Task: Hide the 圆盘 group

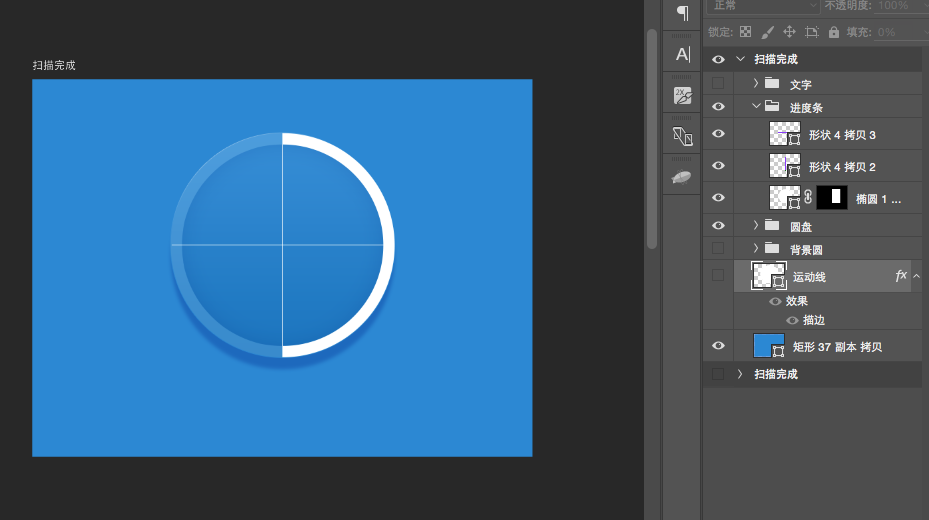Action: (718, 226)
